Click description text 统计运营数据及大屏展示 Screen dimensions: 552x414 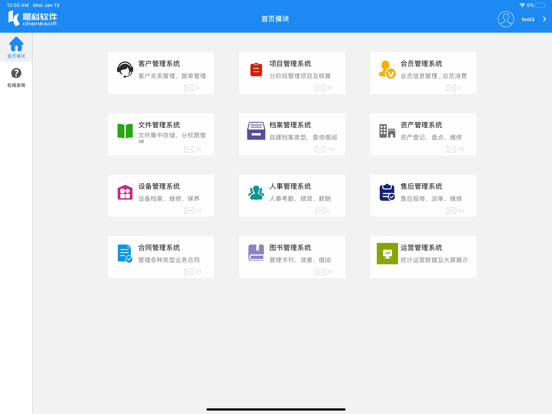point(434,260)
